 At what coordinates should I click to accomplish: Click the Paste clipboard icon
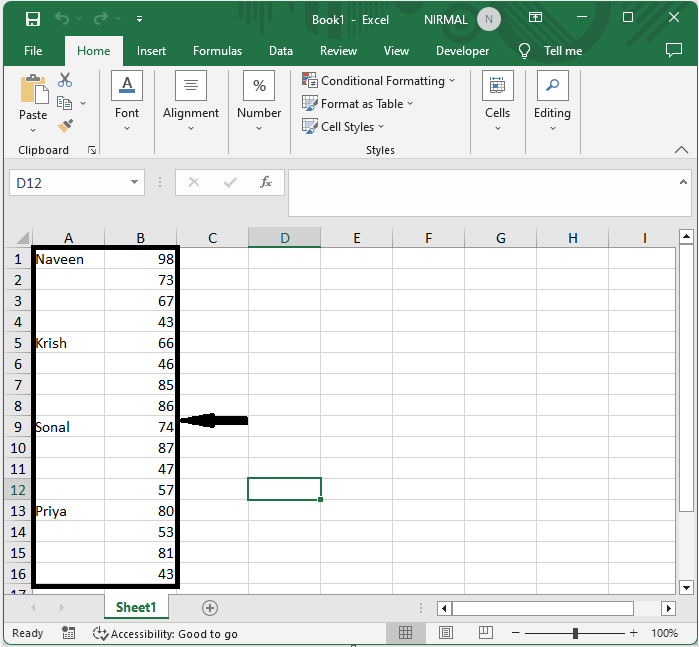tap(33, 89)
